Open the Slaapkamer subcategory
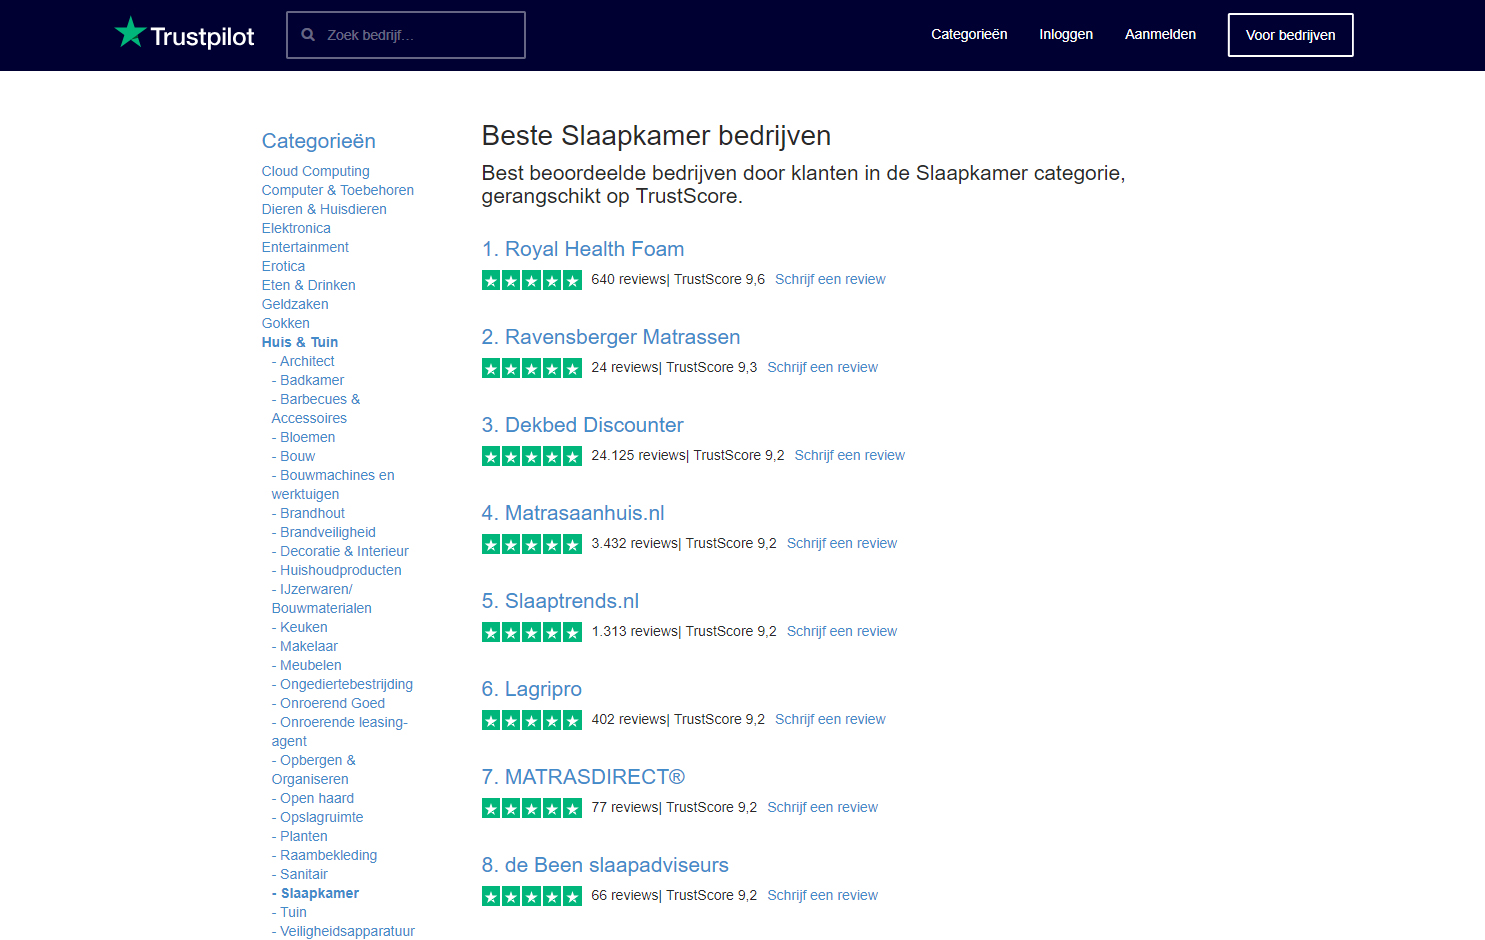Image resolution: width=1485 pixels, height=940 pixels. (x=315, y=893)
